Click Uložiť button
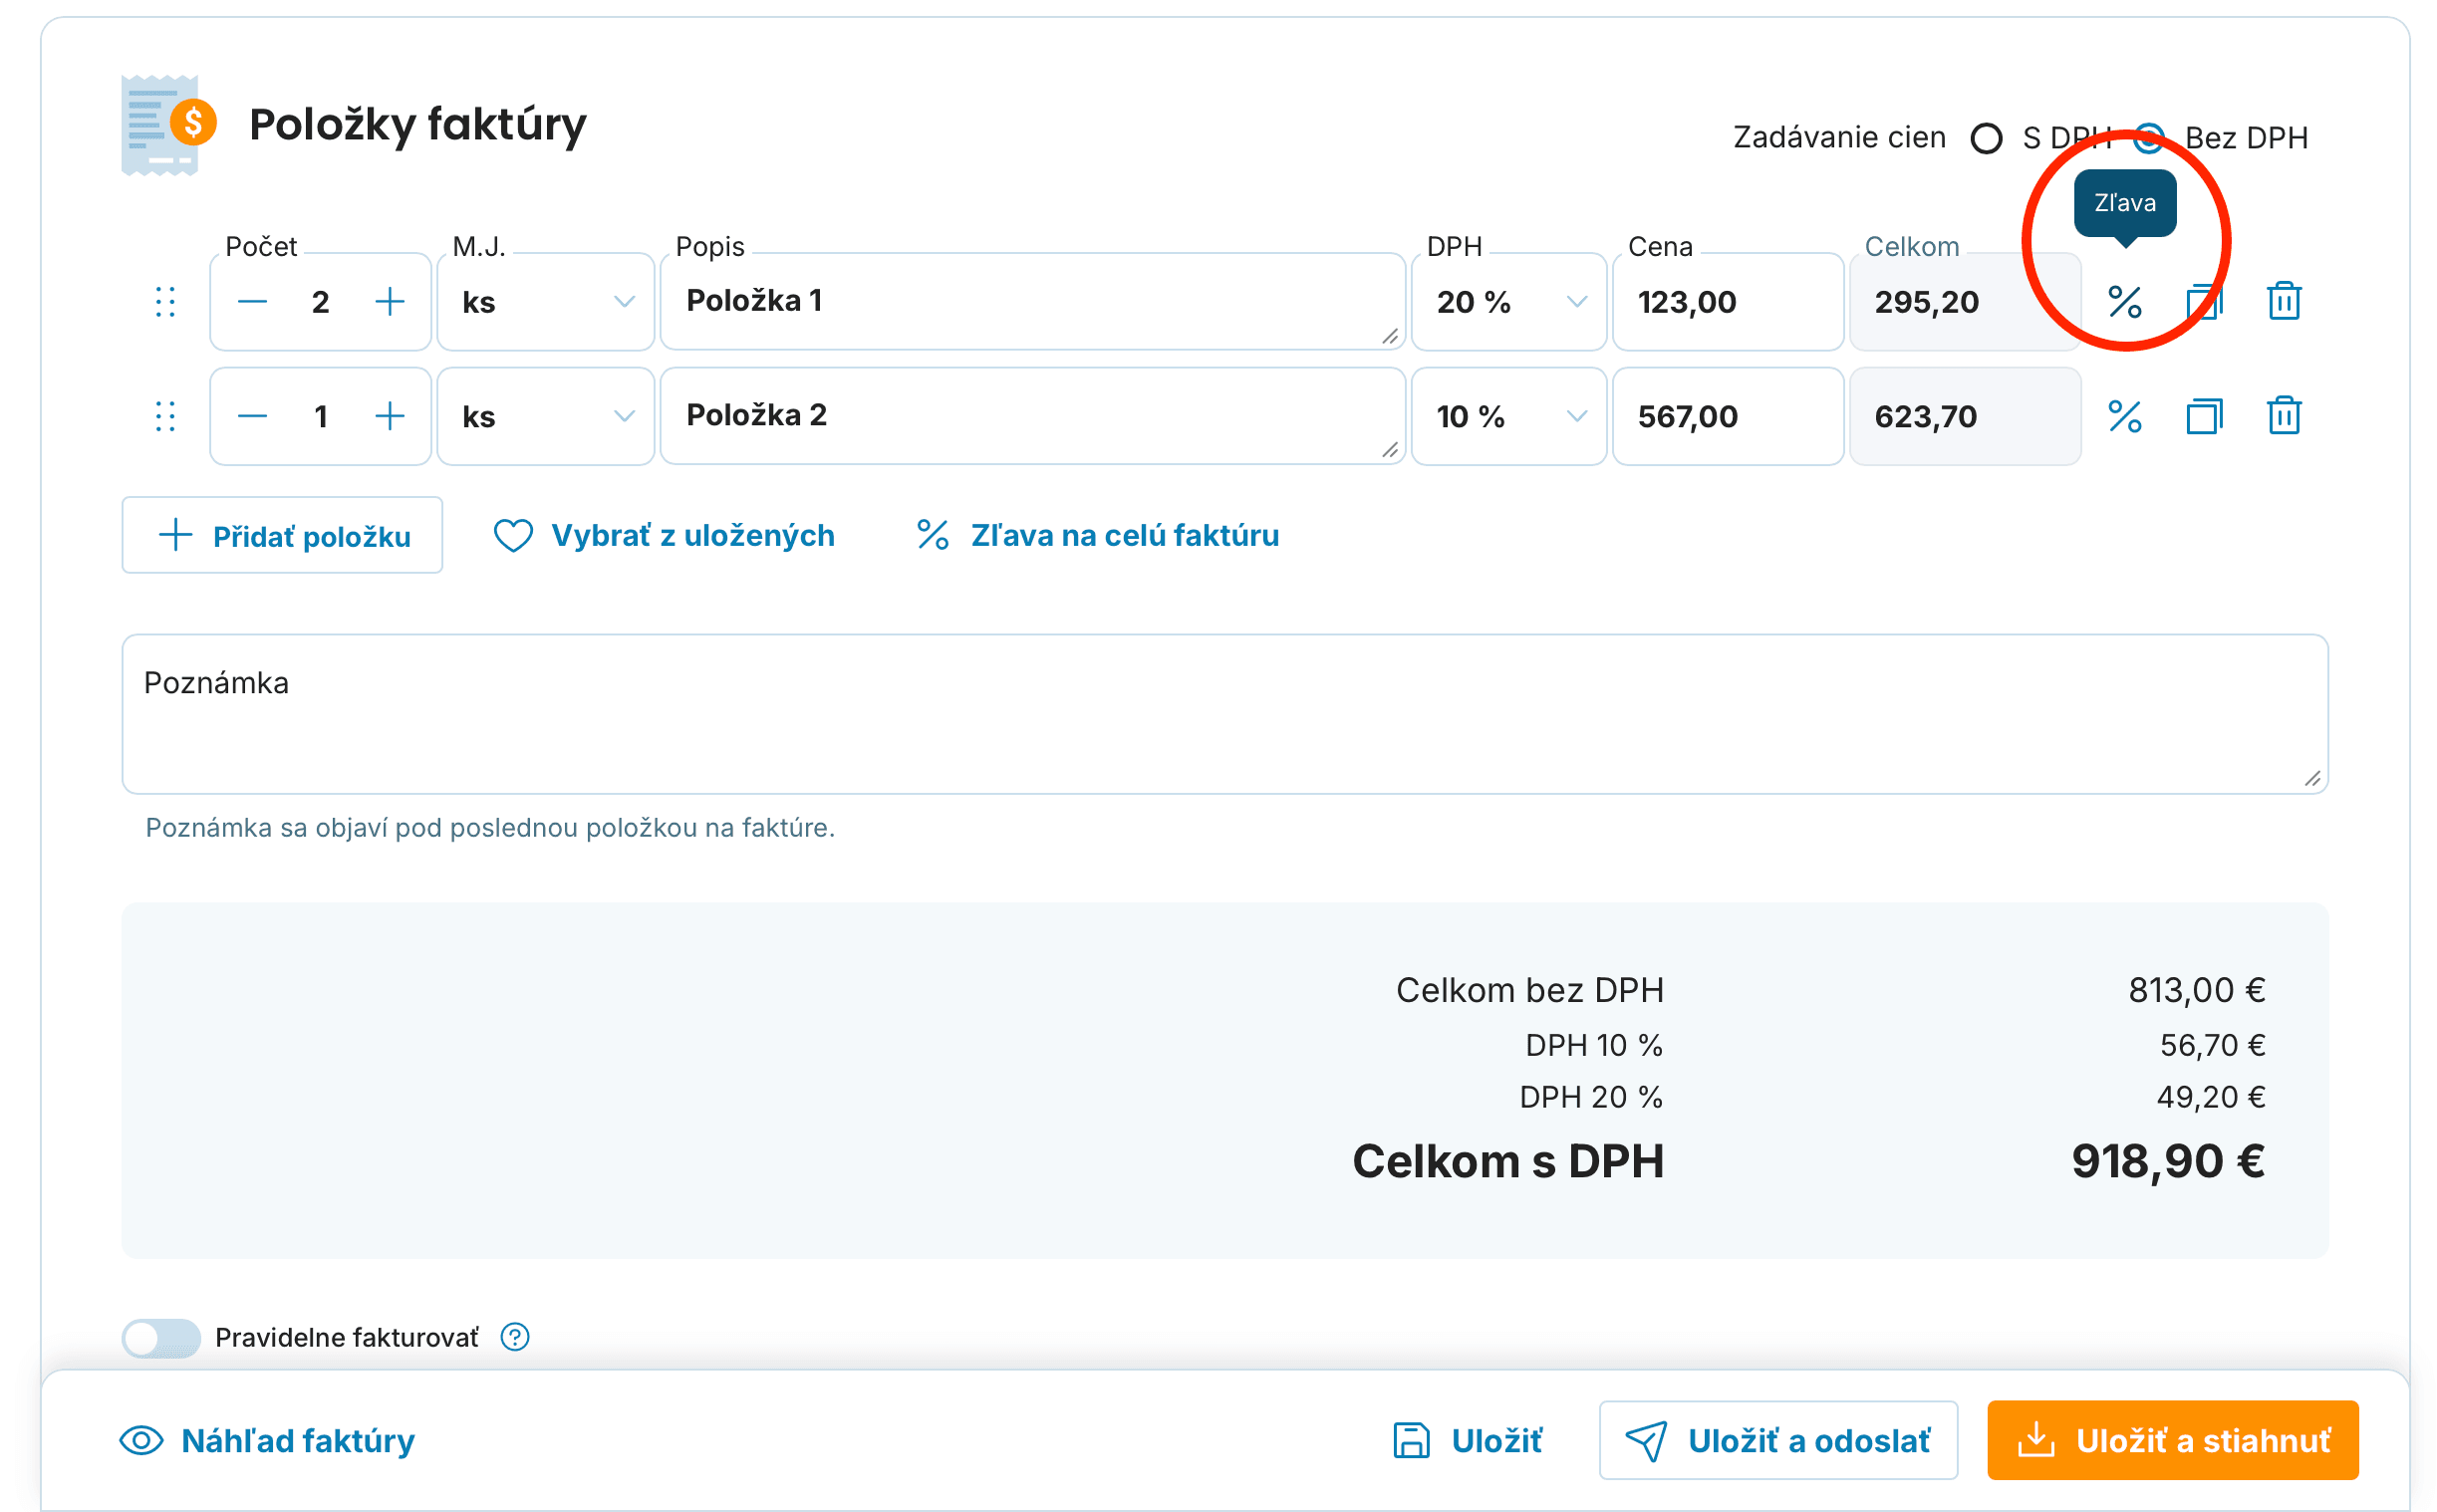 tap(1467, 1440)
